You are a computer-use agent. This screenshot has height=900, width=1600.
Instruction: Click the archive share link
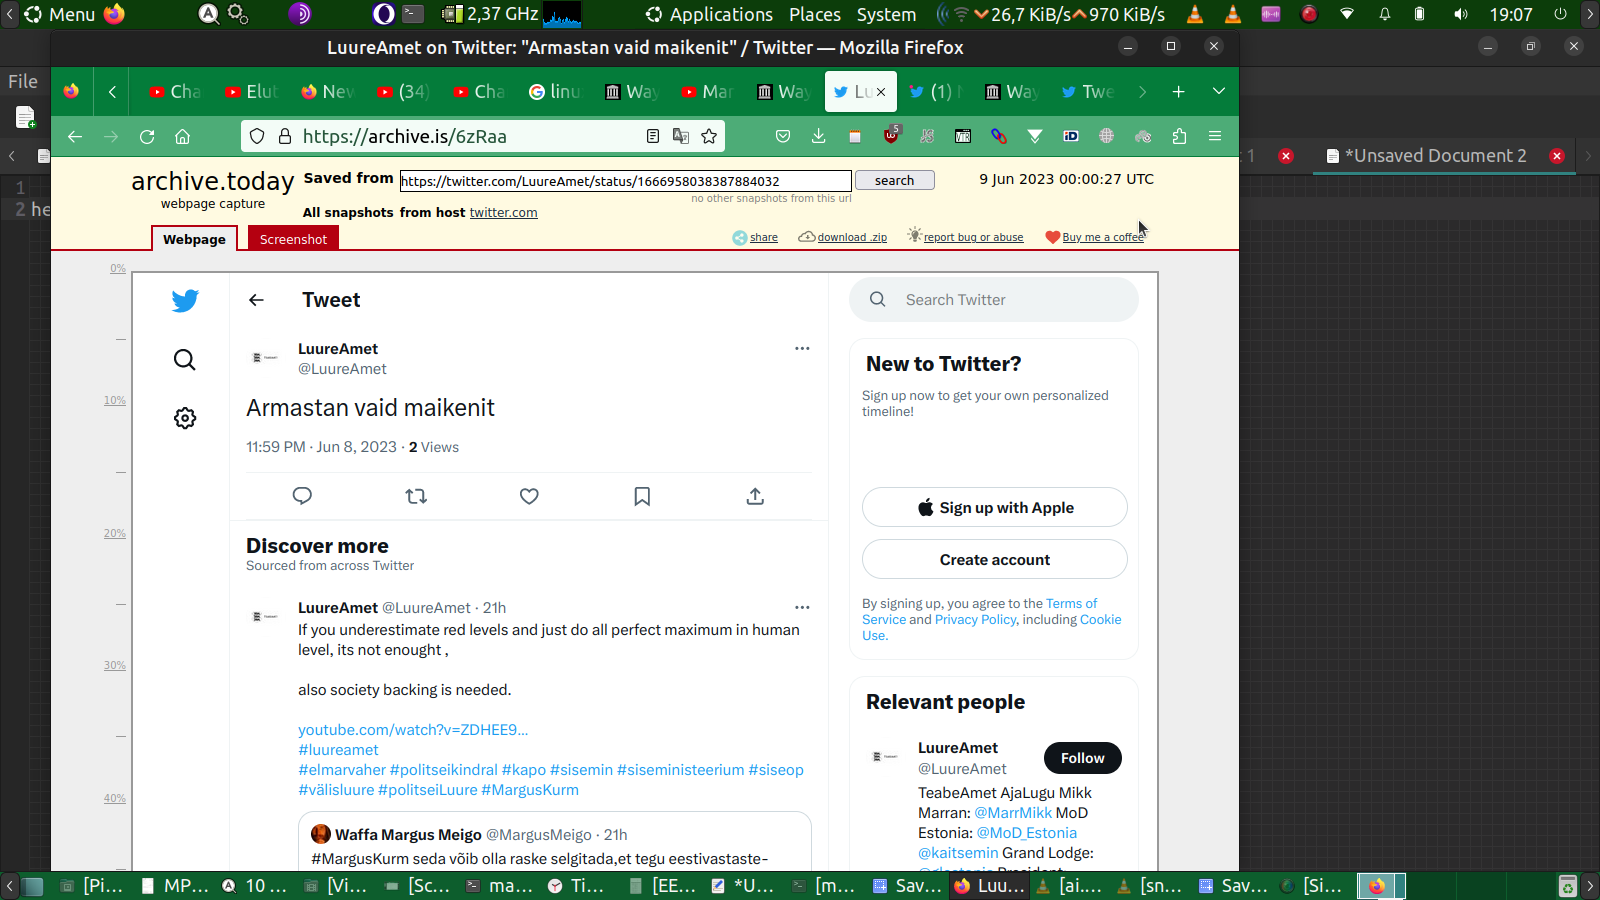point(763,237)
